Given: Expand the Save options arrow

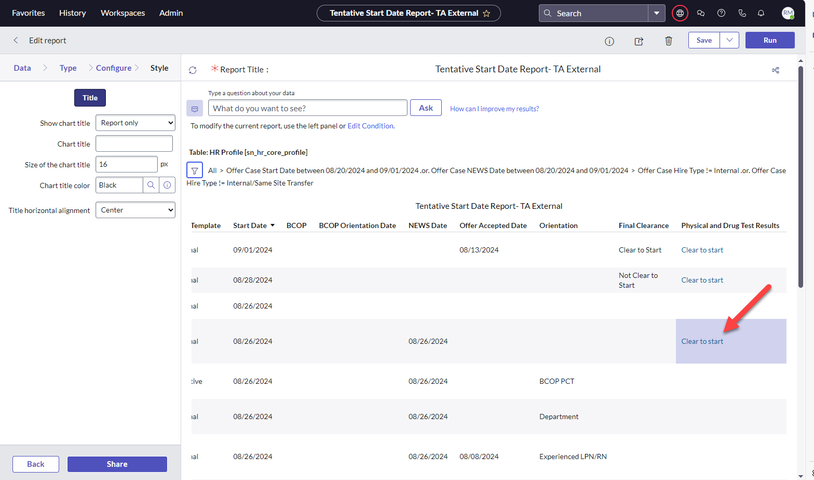Looking at the screenshot, I should click(x=729, y=40).
